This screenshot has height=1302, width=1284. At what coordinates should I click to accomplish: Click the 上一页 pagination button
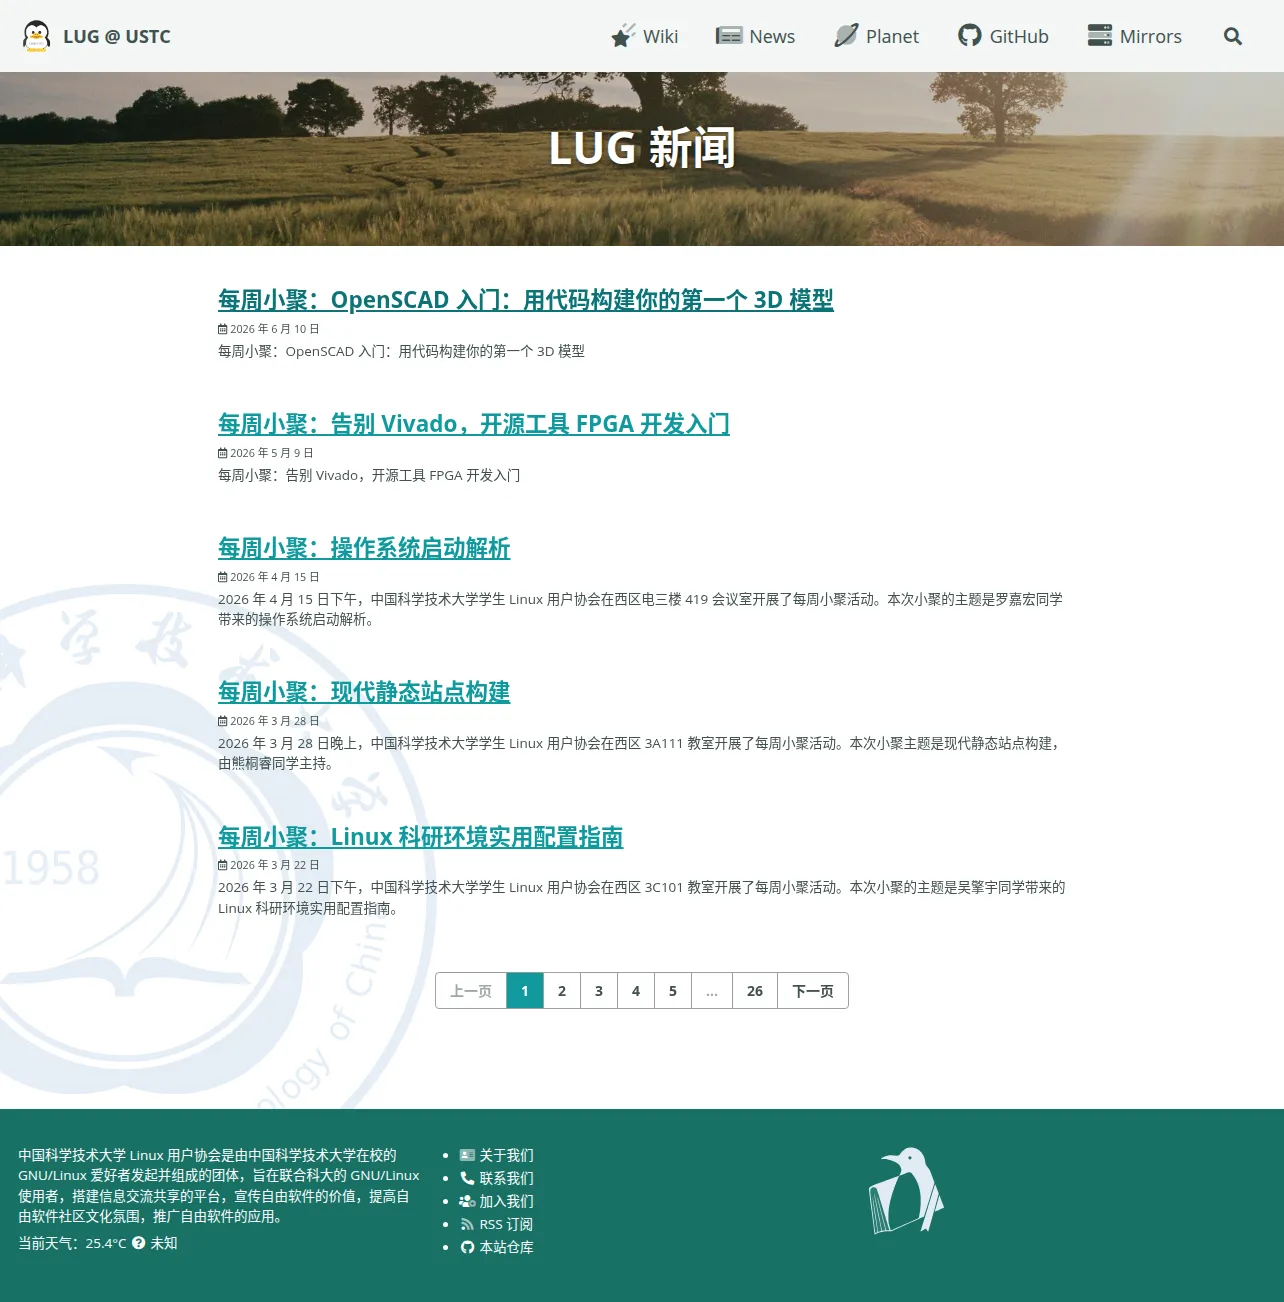point(471,991)
